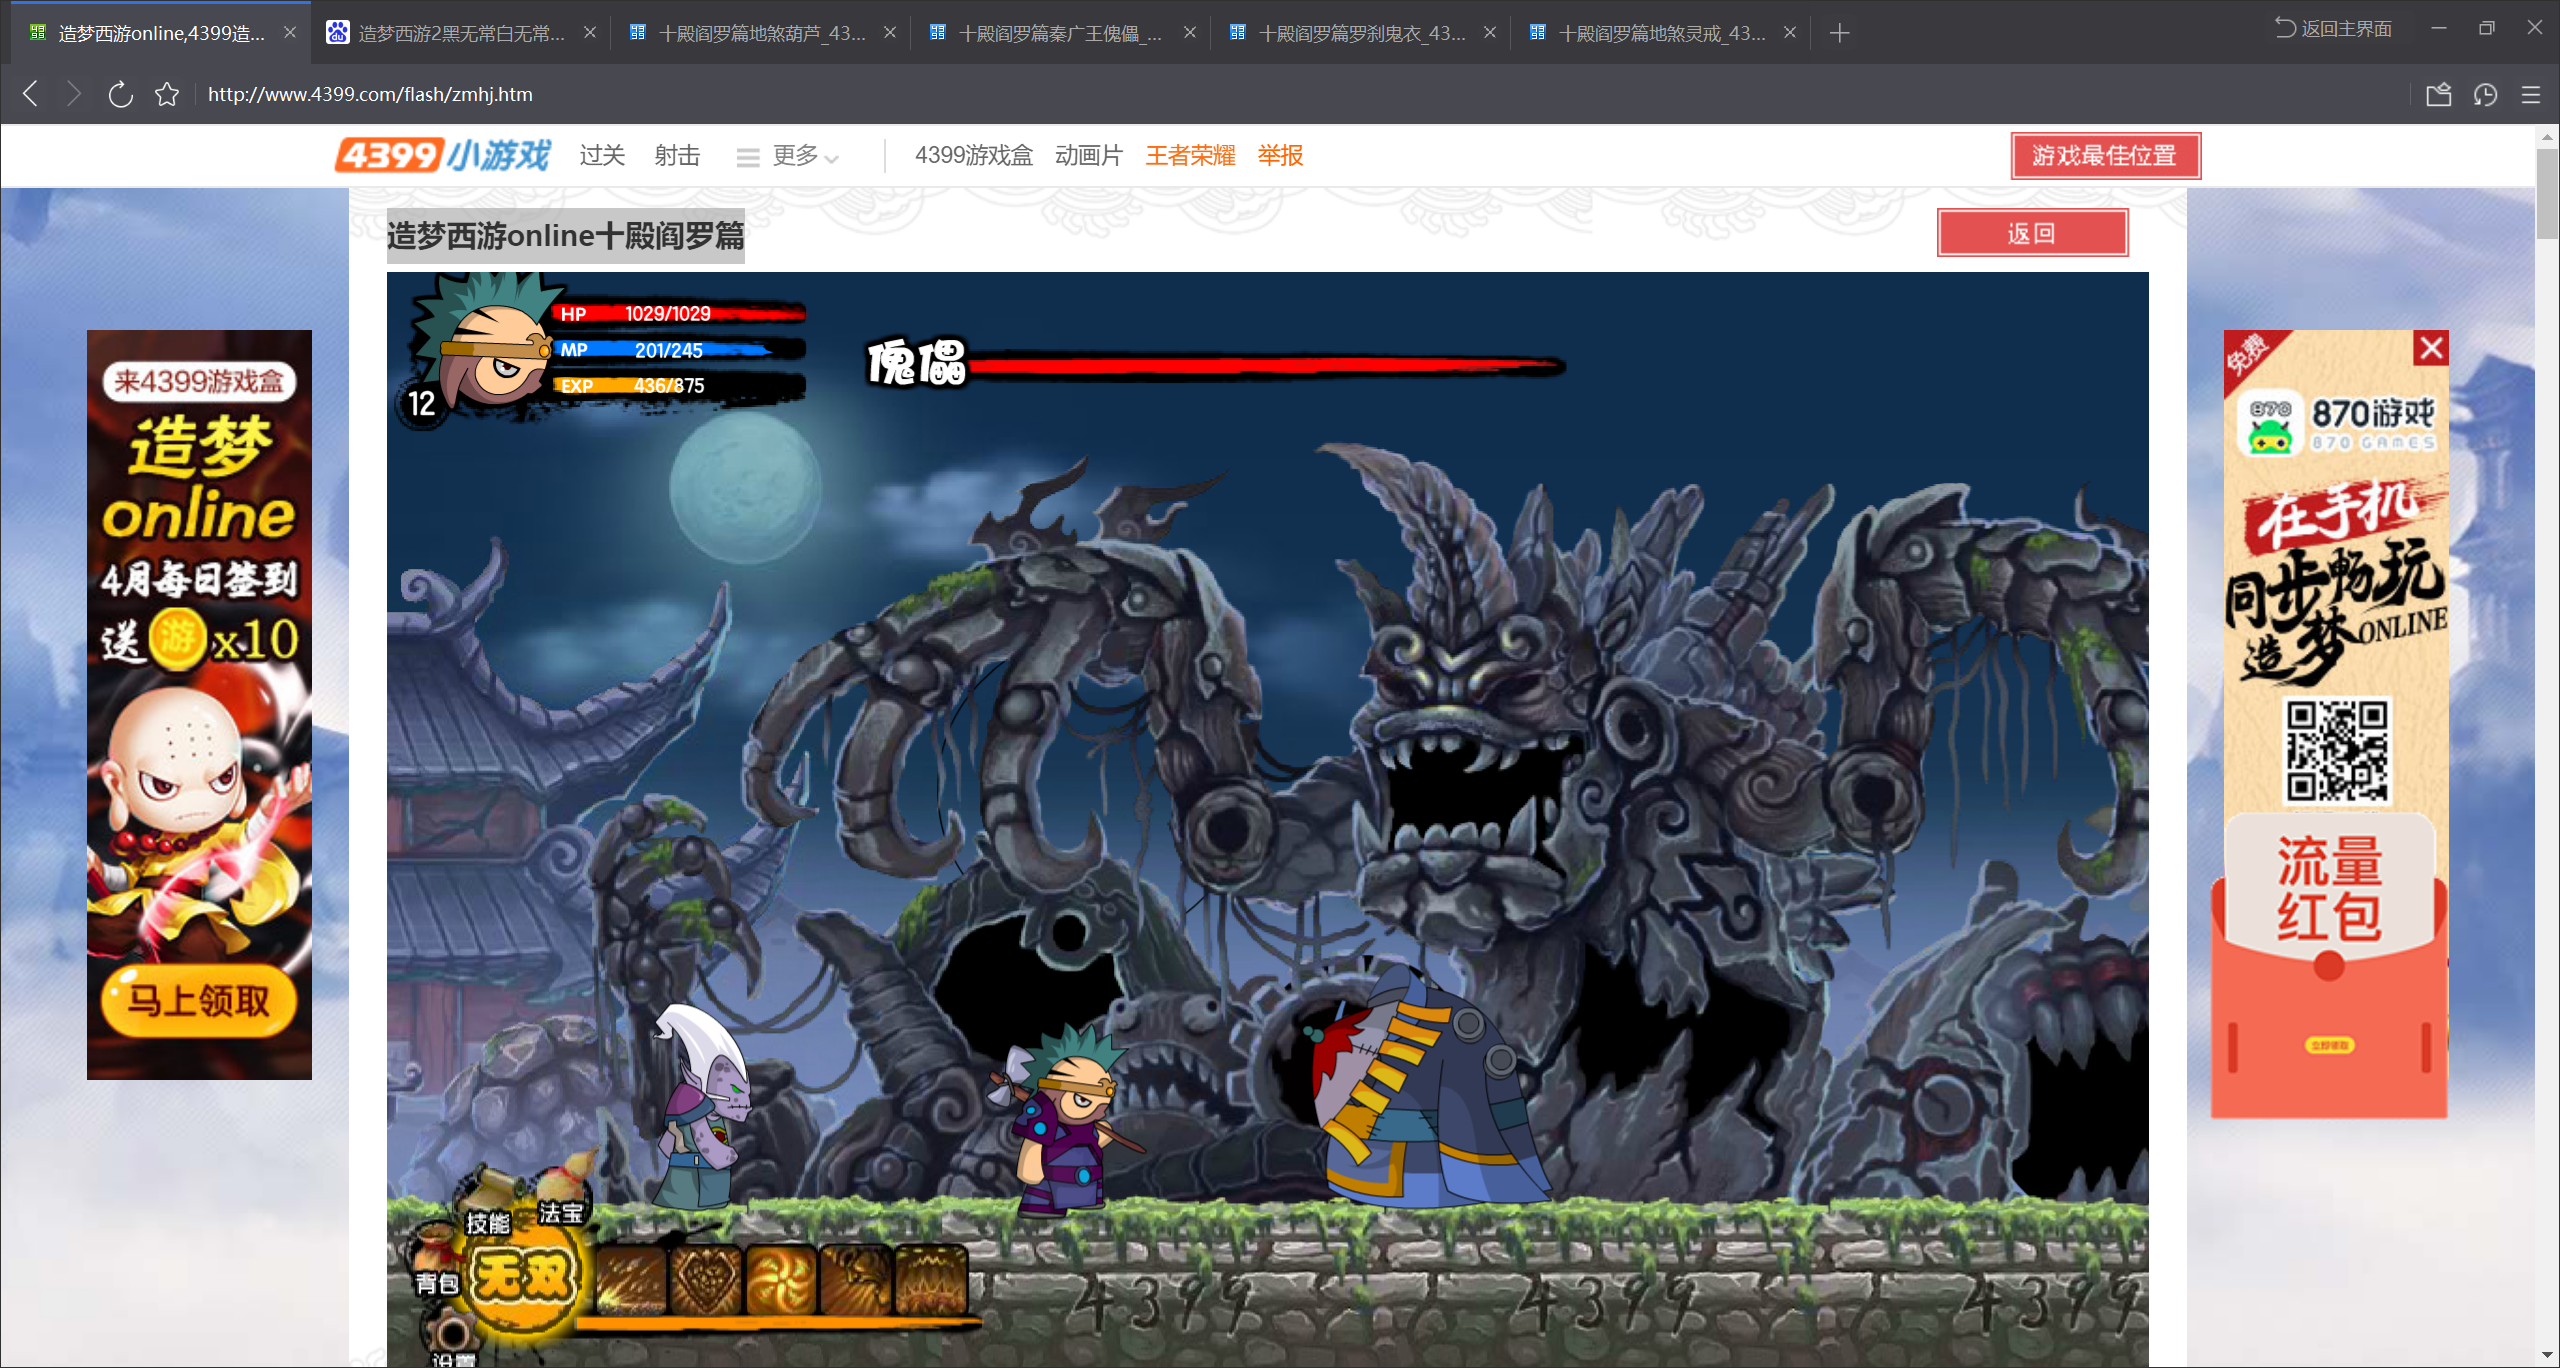The image size is (2560, 1368).
Task: Click the 870游戏 logo in right ad
Action: pos(2338,424)
